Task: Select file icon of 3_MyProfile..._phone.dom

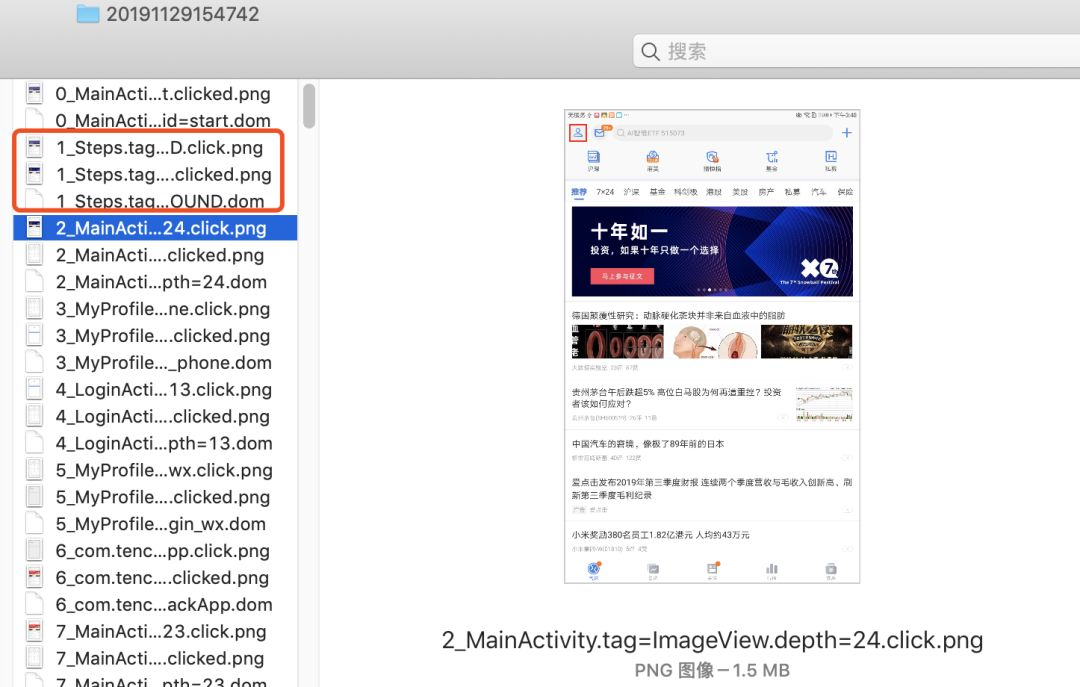Action: click(34, 362)
